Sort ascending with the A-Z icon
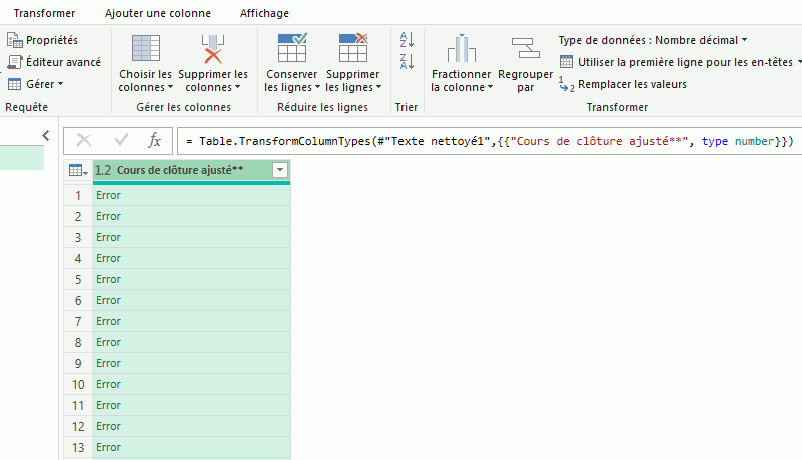Image resolution: width=802 pixels, height=460 pixels. (406, 40)
